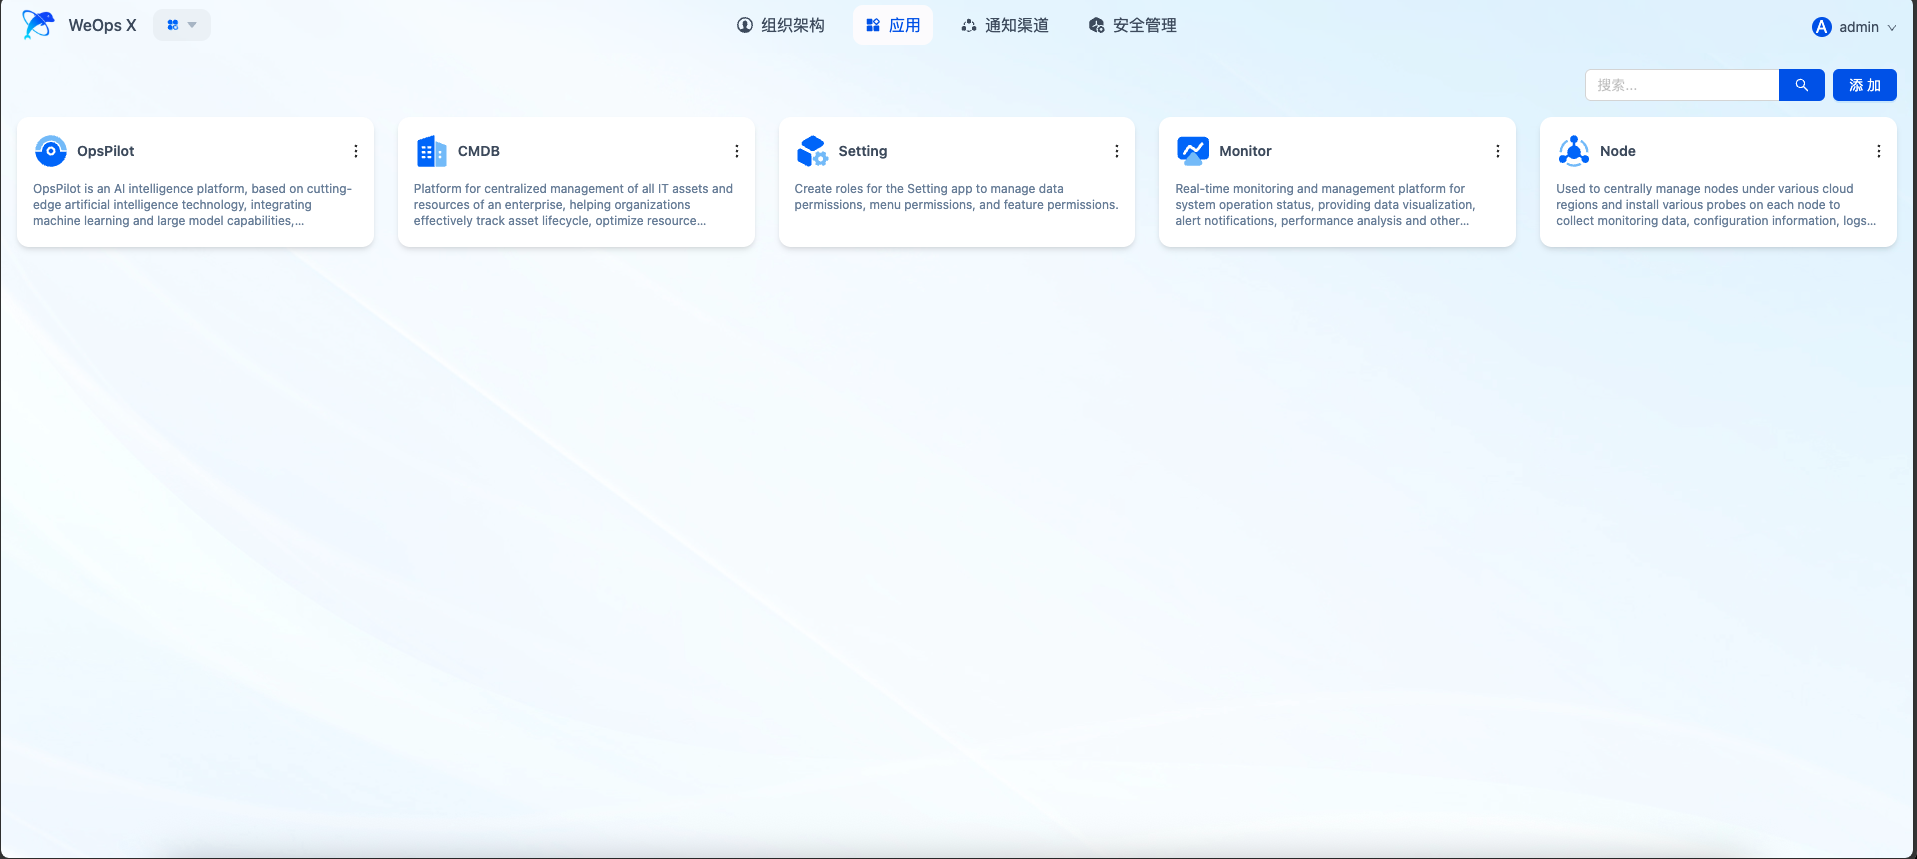Viewport: 1917px width, 859px height.
Task: Expand the admin user menu
Action: (1854, 27)
